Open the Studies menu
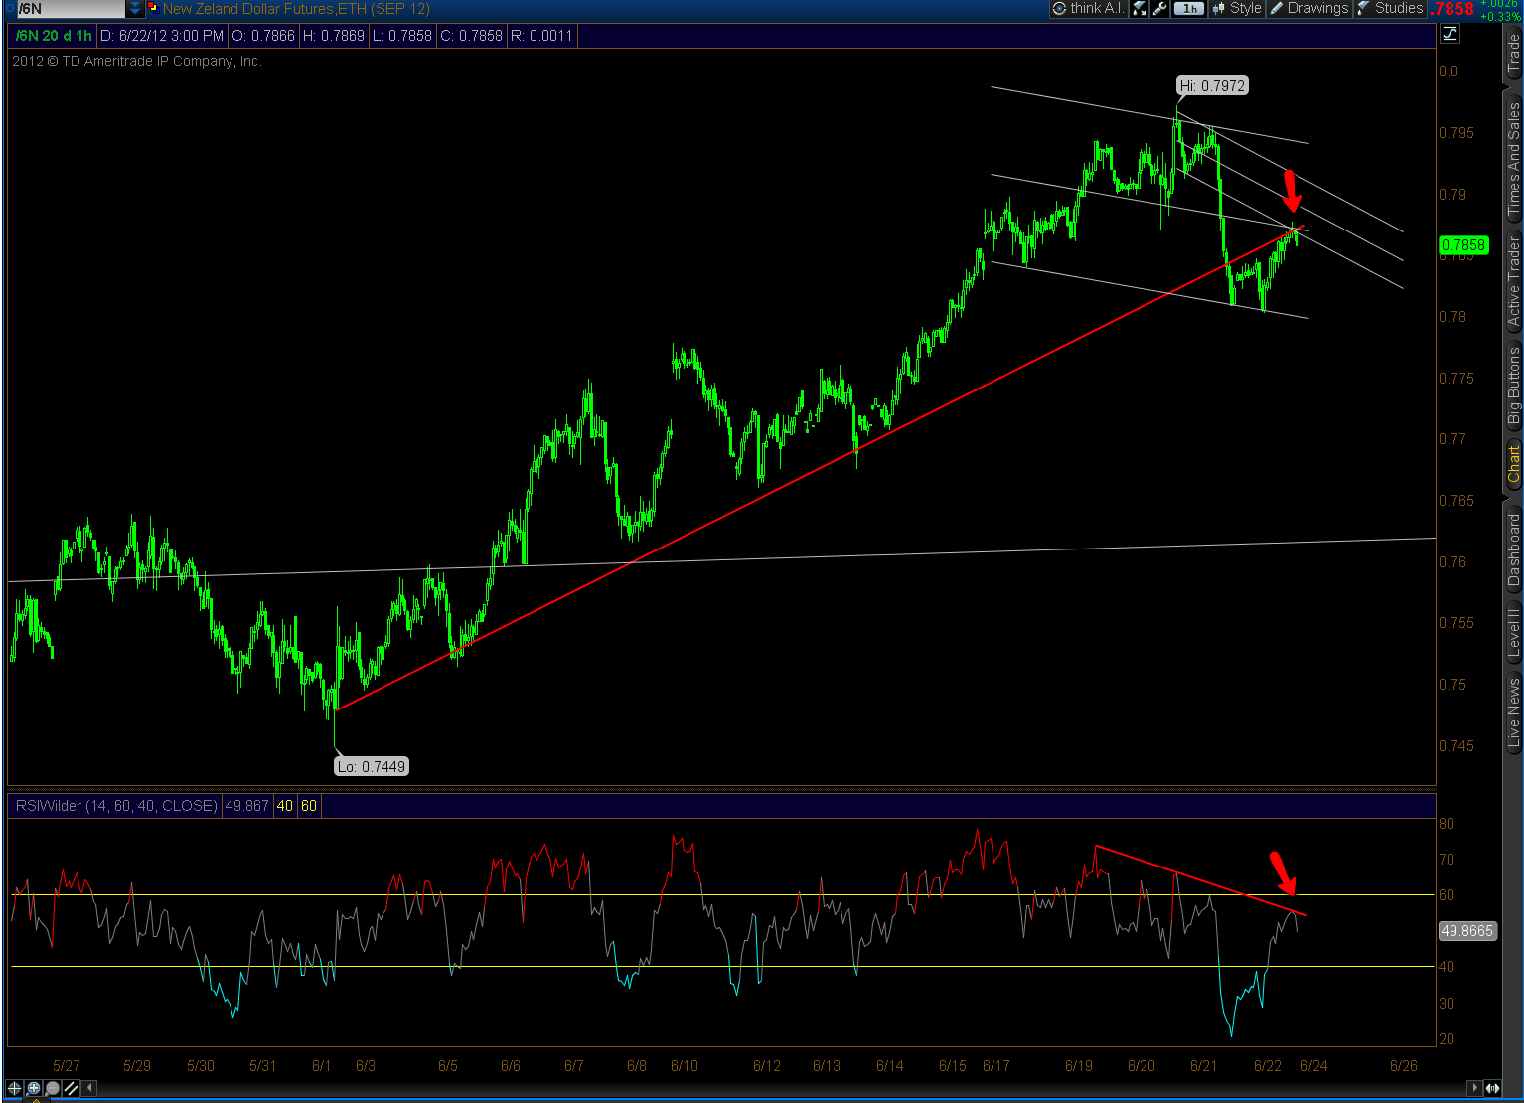The height and width of the screenshot is (1103, 1524). coord(1390,8)
